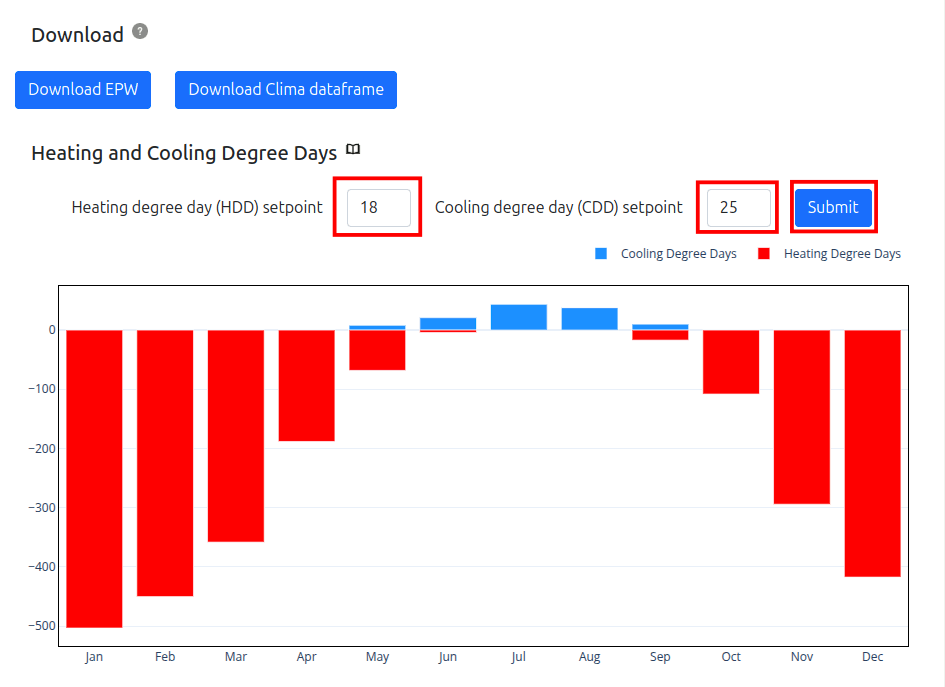
Task: Click the Download Clima dataframe button
Action: click(x=286, y=89)
